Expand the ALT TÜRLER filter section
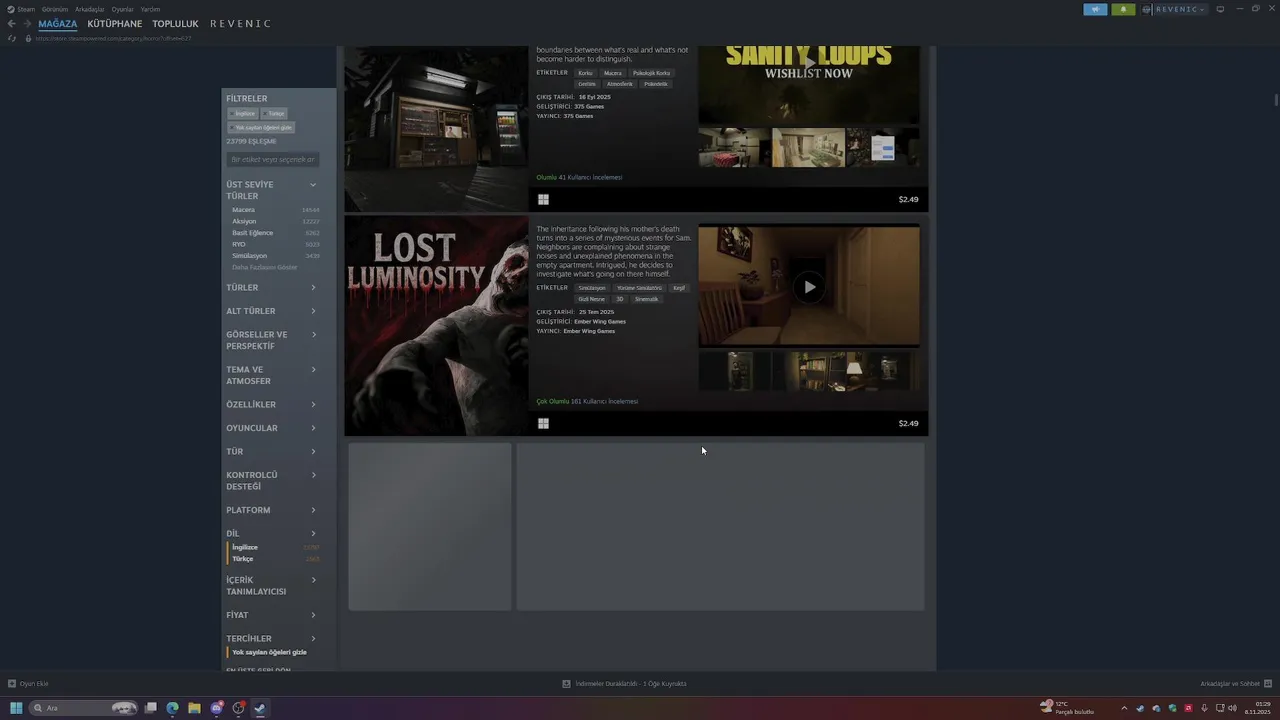Viewport: 1280px width, 720px height. [271, 311]
